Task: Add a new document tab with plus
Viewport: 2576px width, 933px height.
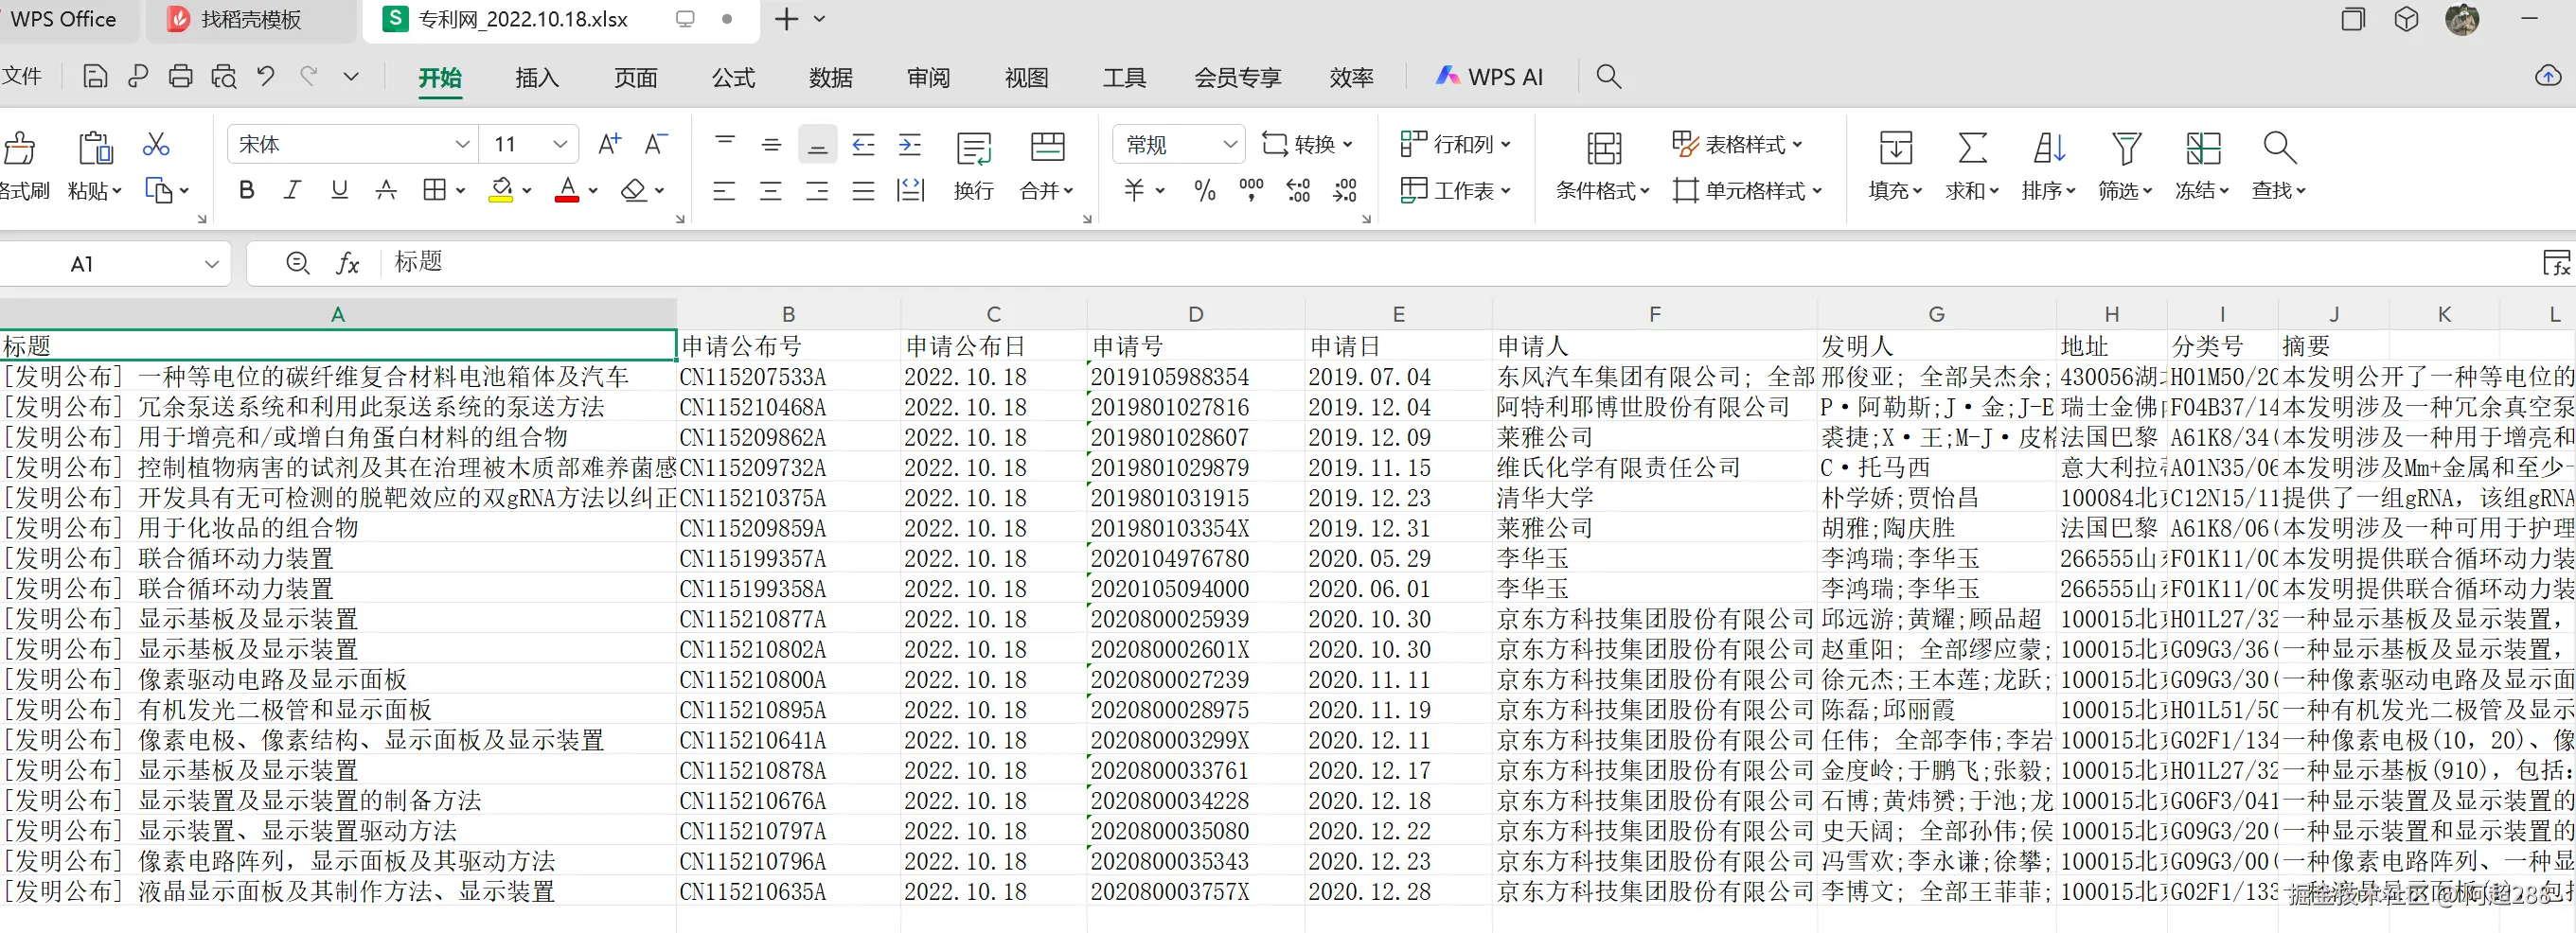Action: tap(787, 19)
